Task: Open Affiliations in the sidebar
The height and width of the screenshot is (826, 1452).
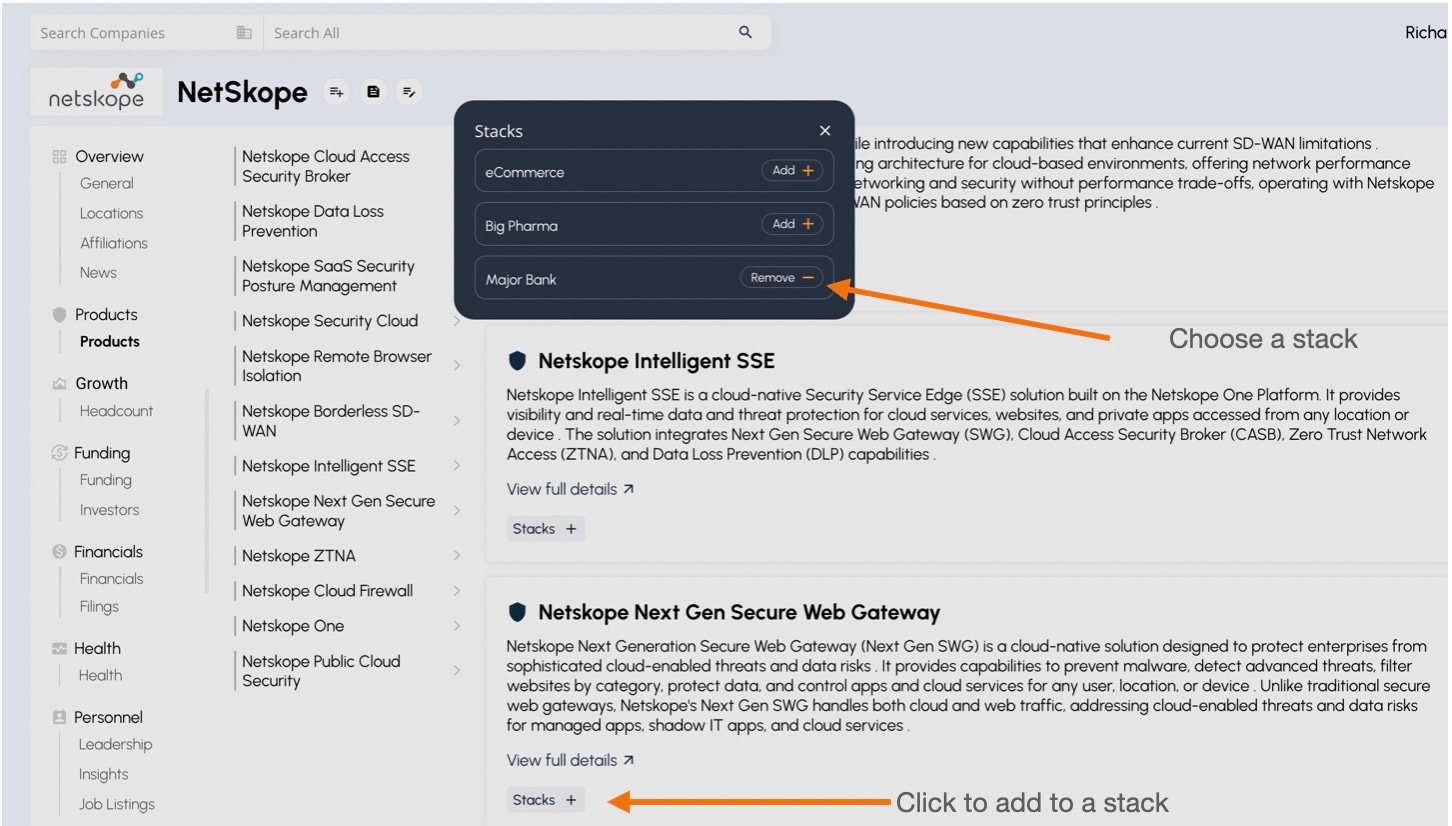Action: click(x=114, y=243)
